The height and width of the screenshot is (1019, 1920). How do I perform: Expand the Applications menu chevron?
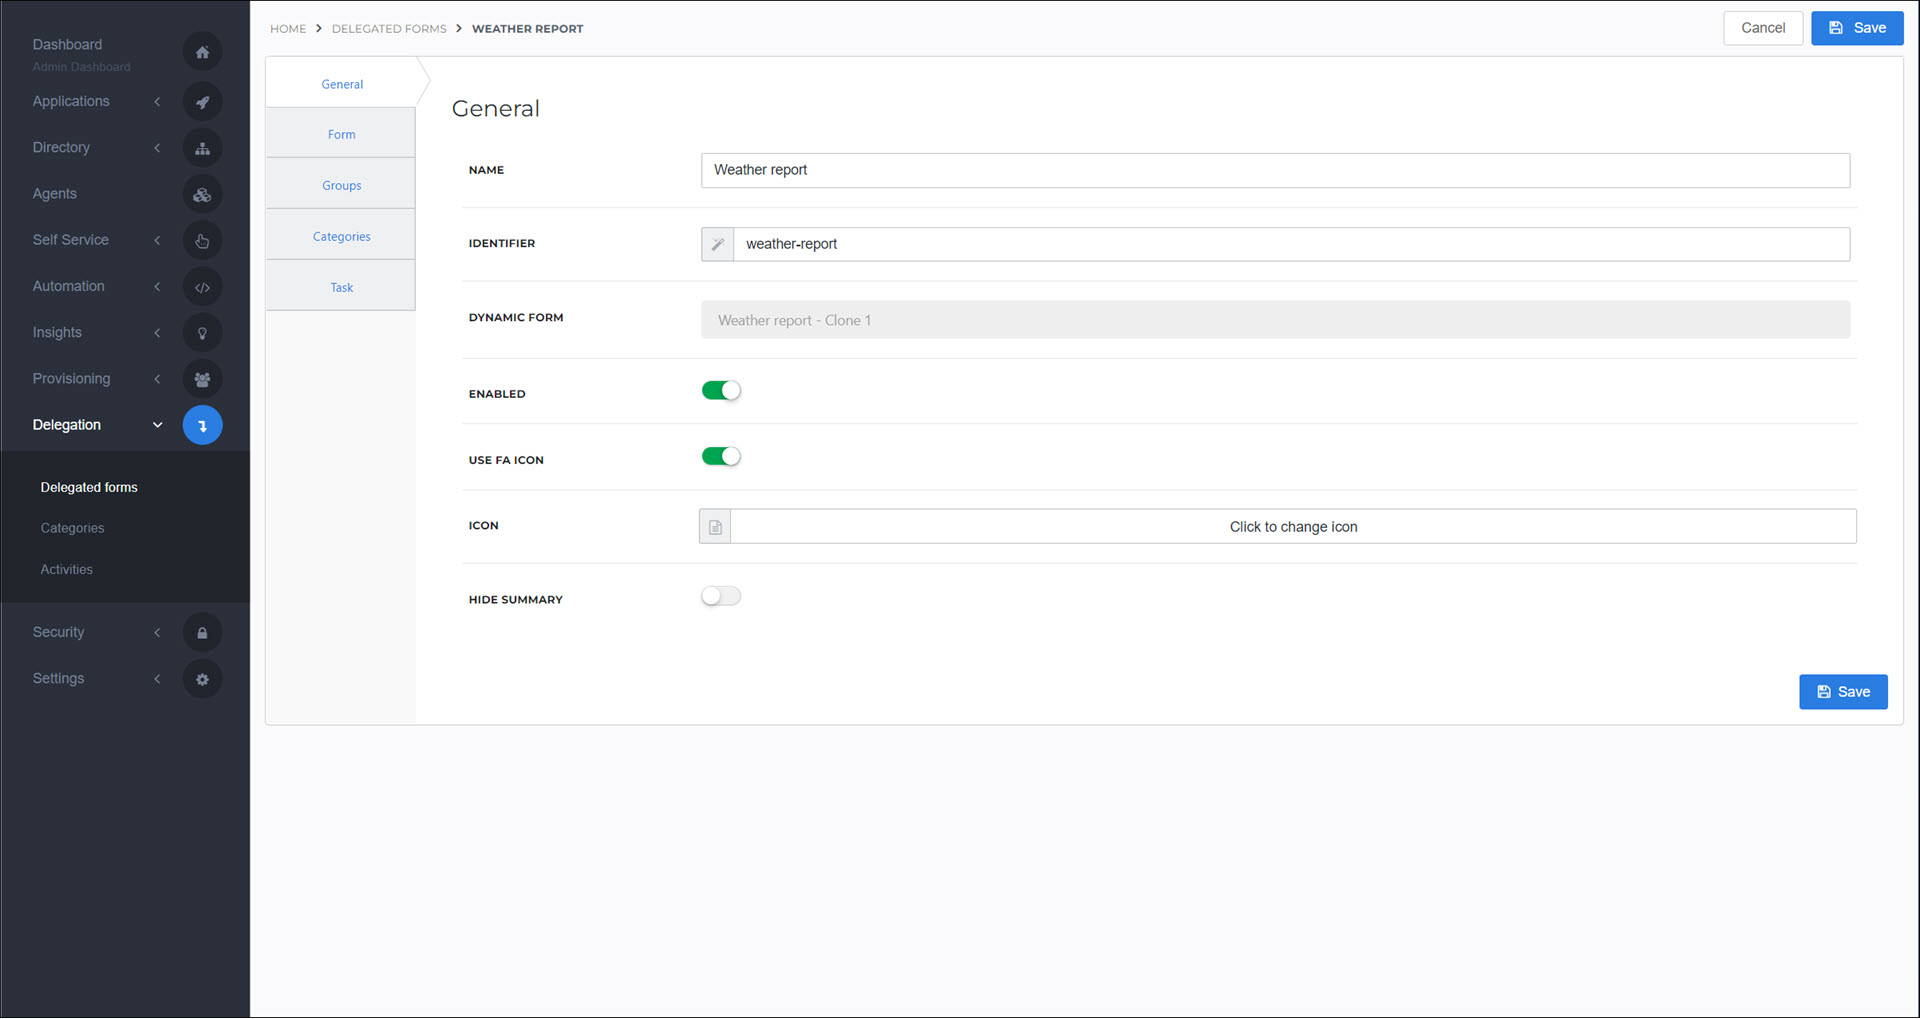(x=157, y=102)
